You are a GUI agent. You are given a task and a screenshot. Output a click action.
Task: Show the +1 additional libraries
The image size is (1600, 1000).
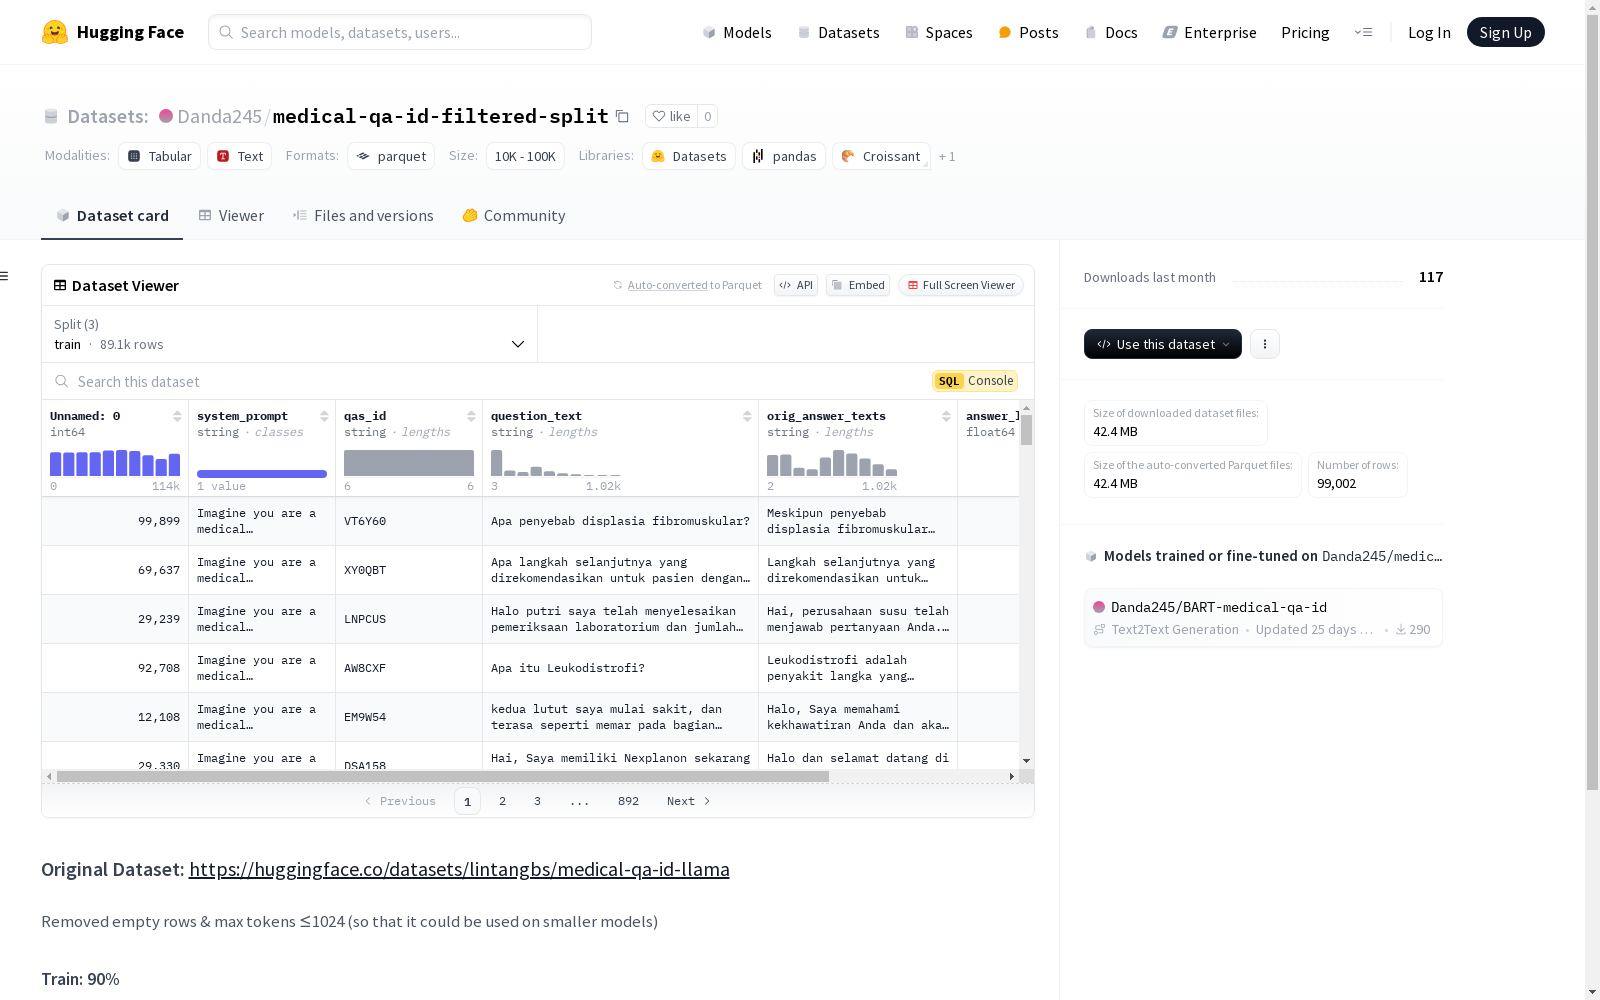947,156
